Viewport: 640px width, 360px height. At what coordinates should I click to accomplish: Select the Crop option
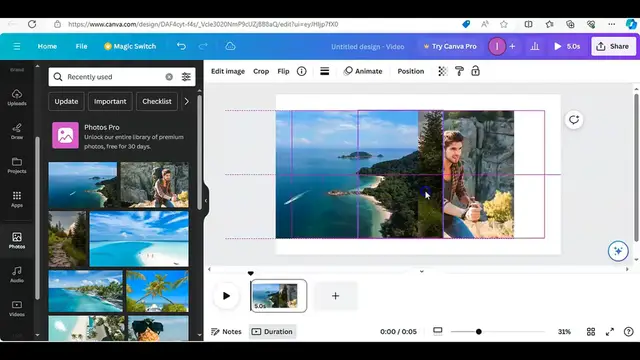[x=261, y=71]
